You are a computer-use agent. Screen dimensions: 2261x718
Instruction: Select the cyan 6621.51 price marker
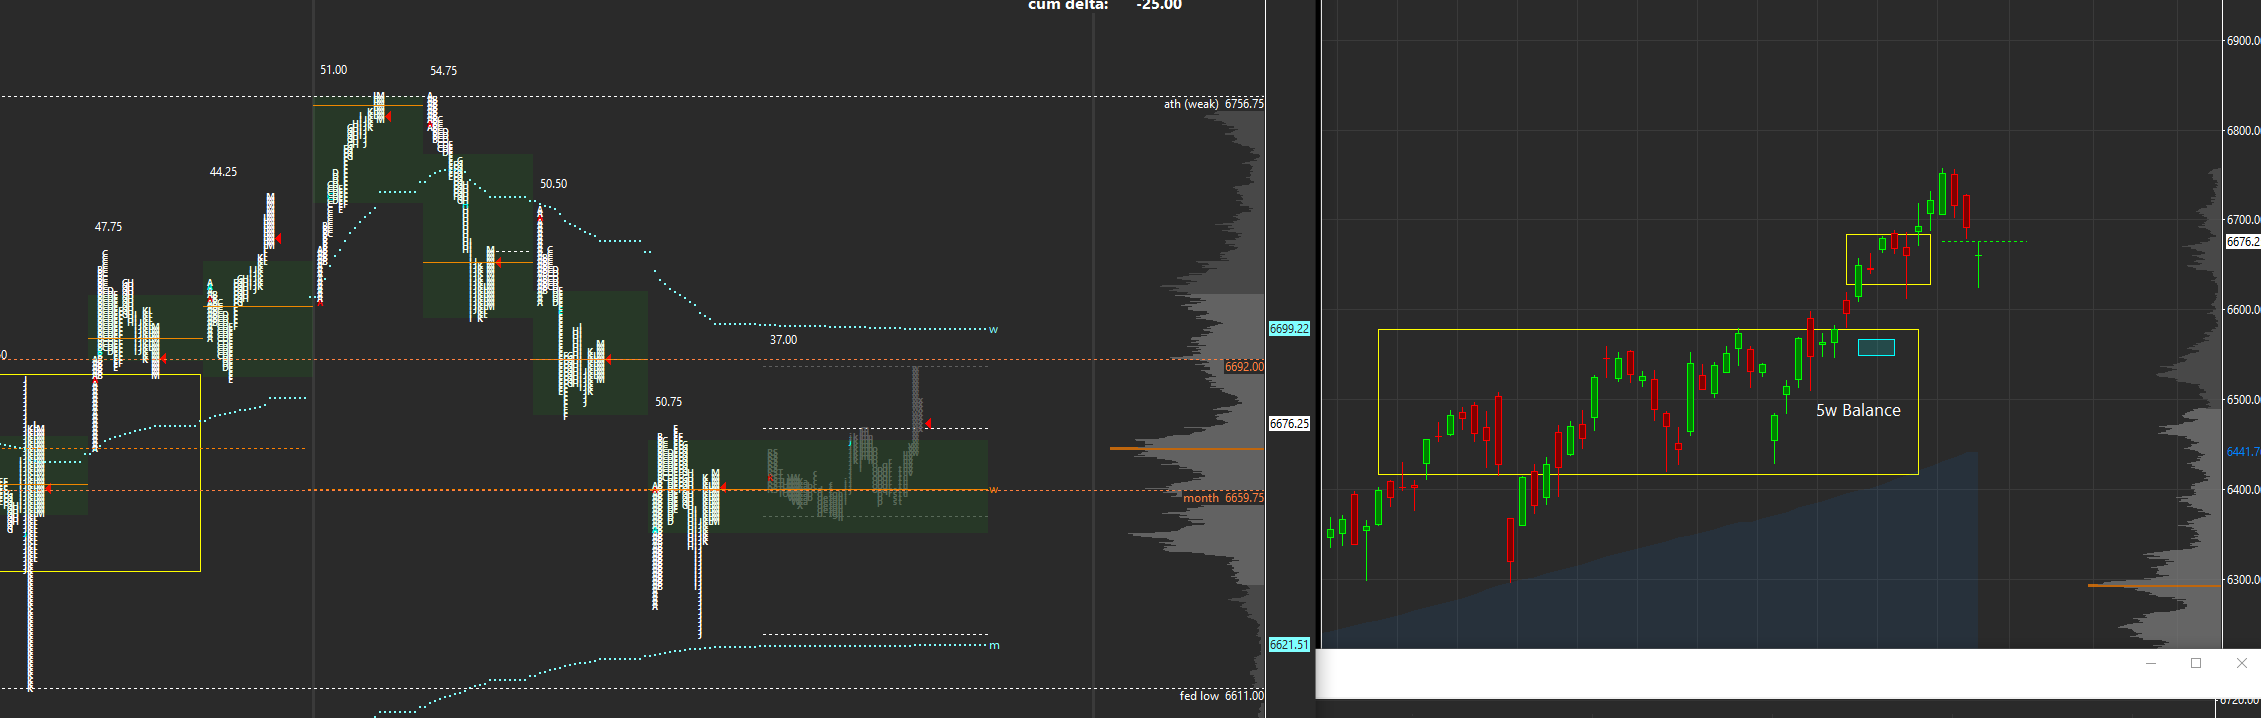(1289, 645)
